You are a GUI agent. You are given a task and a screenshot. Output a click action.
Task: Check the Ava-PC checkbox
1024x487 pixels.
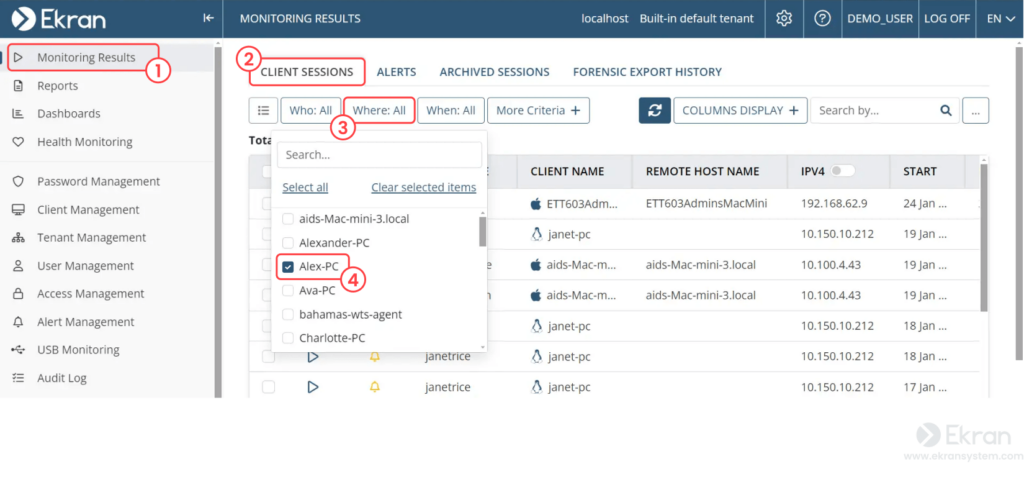(x=287, y=291)
